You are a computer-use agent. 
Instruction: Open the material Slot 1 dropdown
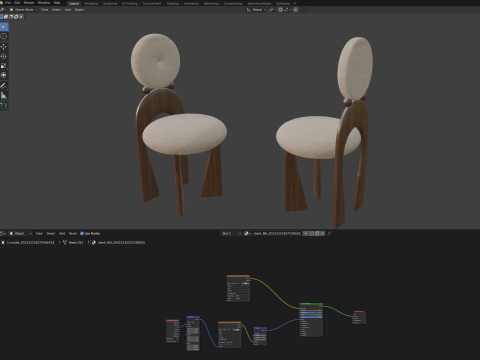231,234
